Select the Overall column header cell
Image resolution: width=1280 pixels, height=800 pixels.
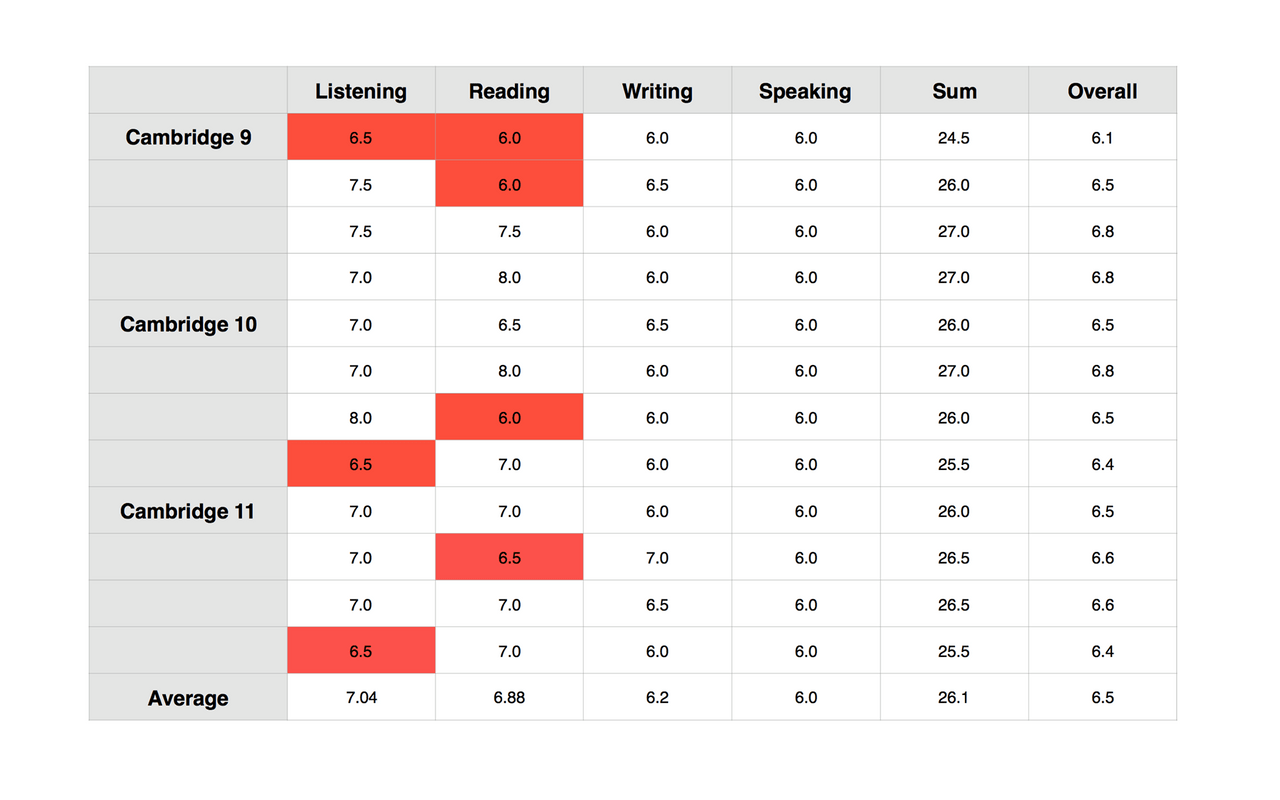(x=1102, y=91)
